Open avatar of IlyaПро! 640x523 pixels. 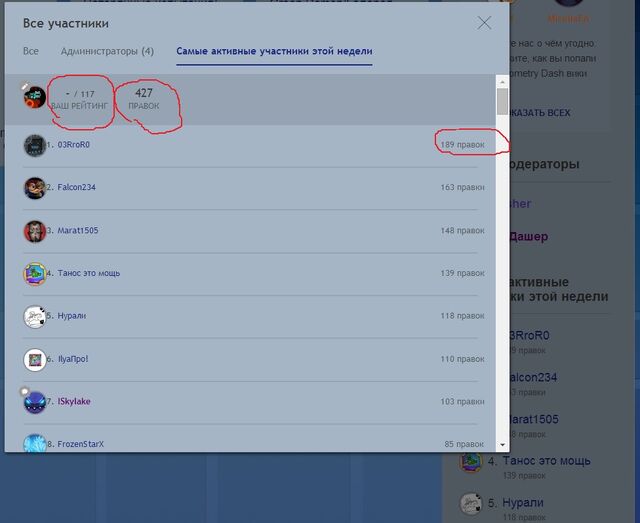[x=35, y=360]
